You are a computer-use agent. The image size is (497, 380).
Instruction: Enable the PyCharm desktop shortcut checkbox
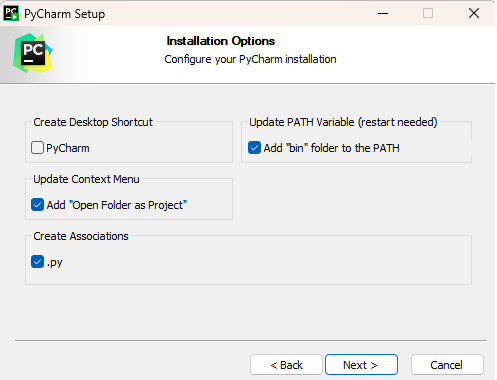pos(37,148)
